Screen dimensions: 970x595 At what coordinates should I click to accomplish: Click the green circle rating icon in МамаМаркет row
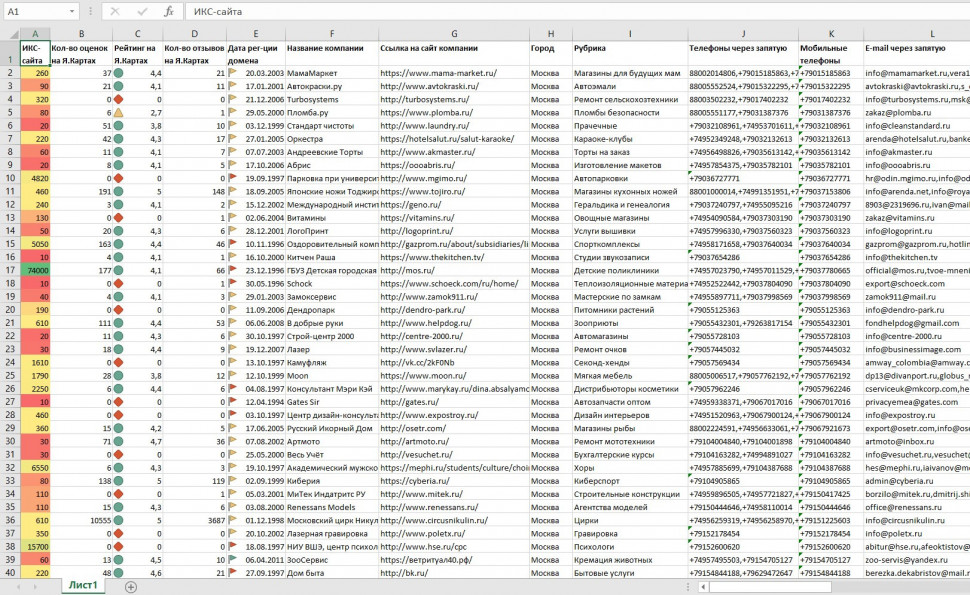pyautogui.click(x=118, y=73)
